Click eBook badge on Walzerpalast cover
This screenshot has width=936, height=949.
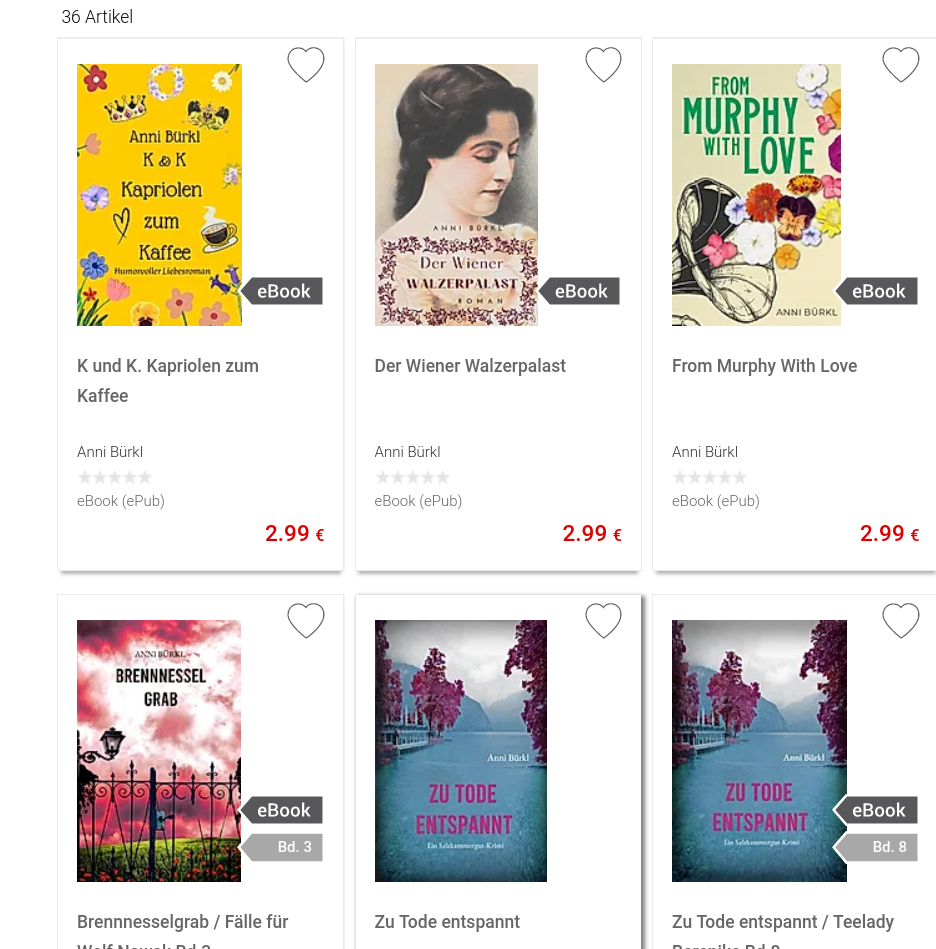(580, 291)
